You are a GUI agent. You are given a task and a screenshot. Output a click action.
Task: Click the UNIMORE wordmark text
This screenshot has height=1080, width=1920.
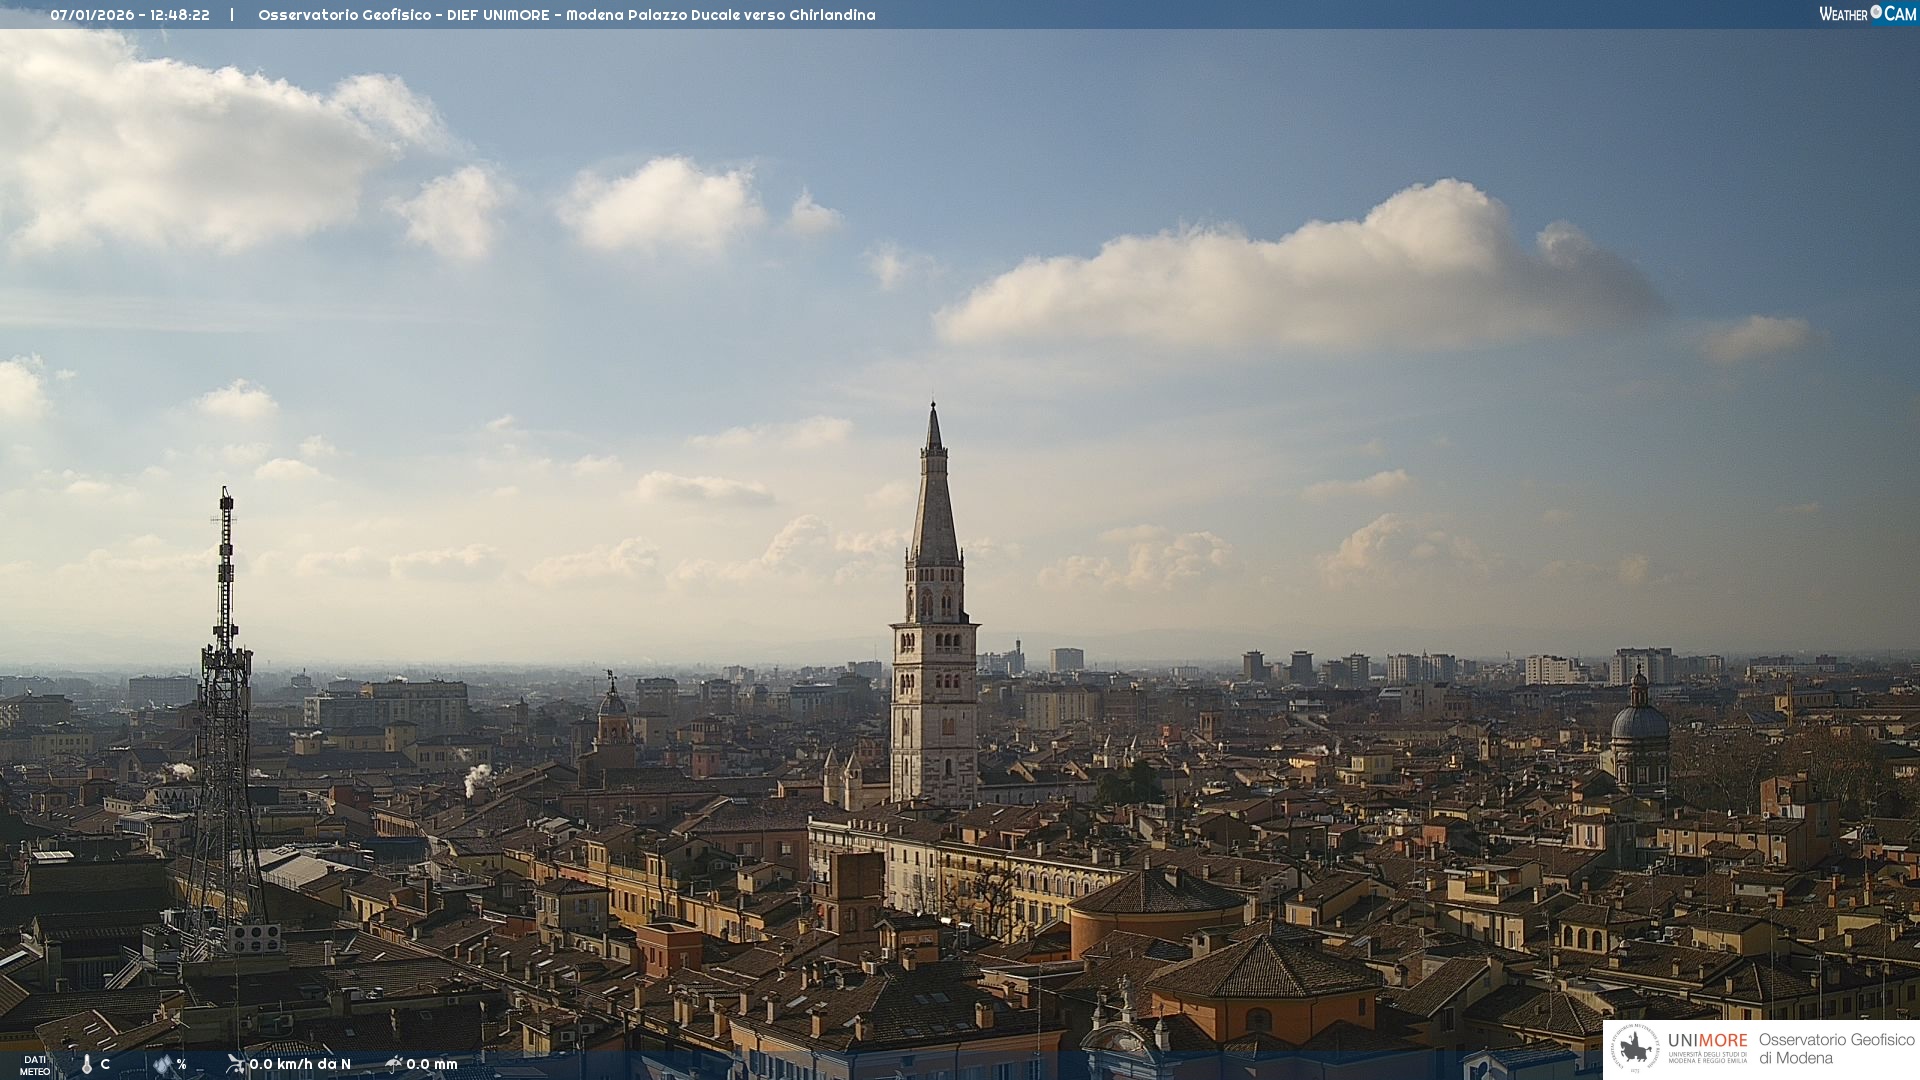[1707, 1040]
